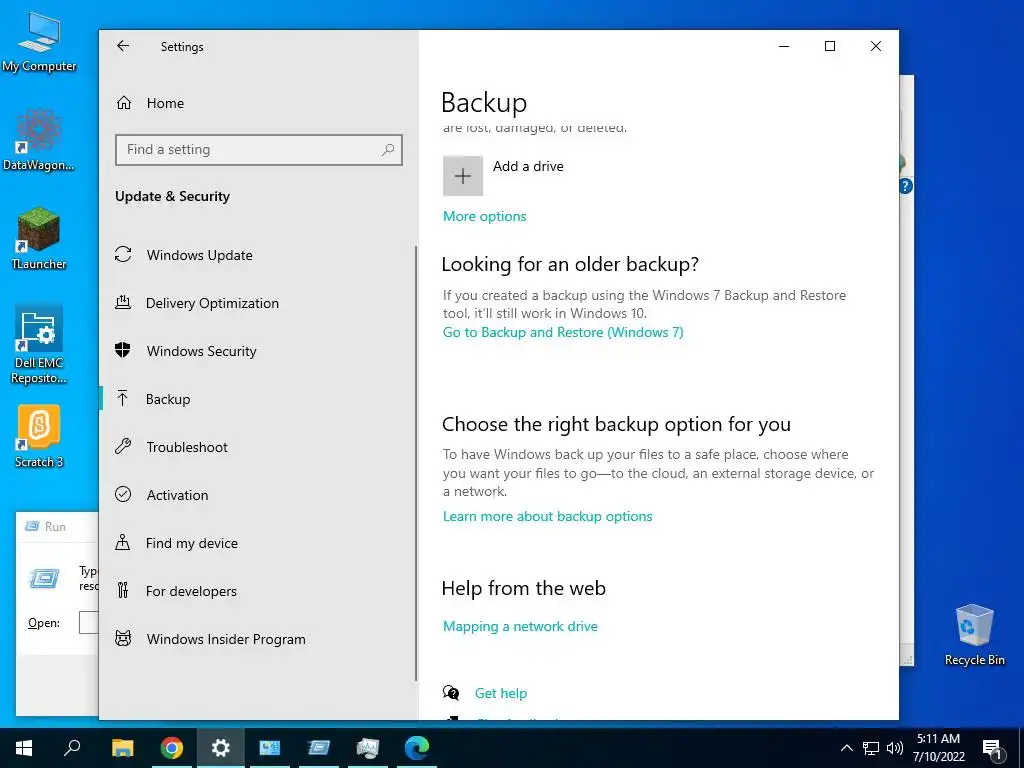Close the Settings window
Screen dimensions: 1024x768
876,46
